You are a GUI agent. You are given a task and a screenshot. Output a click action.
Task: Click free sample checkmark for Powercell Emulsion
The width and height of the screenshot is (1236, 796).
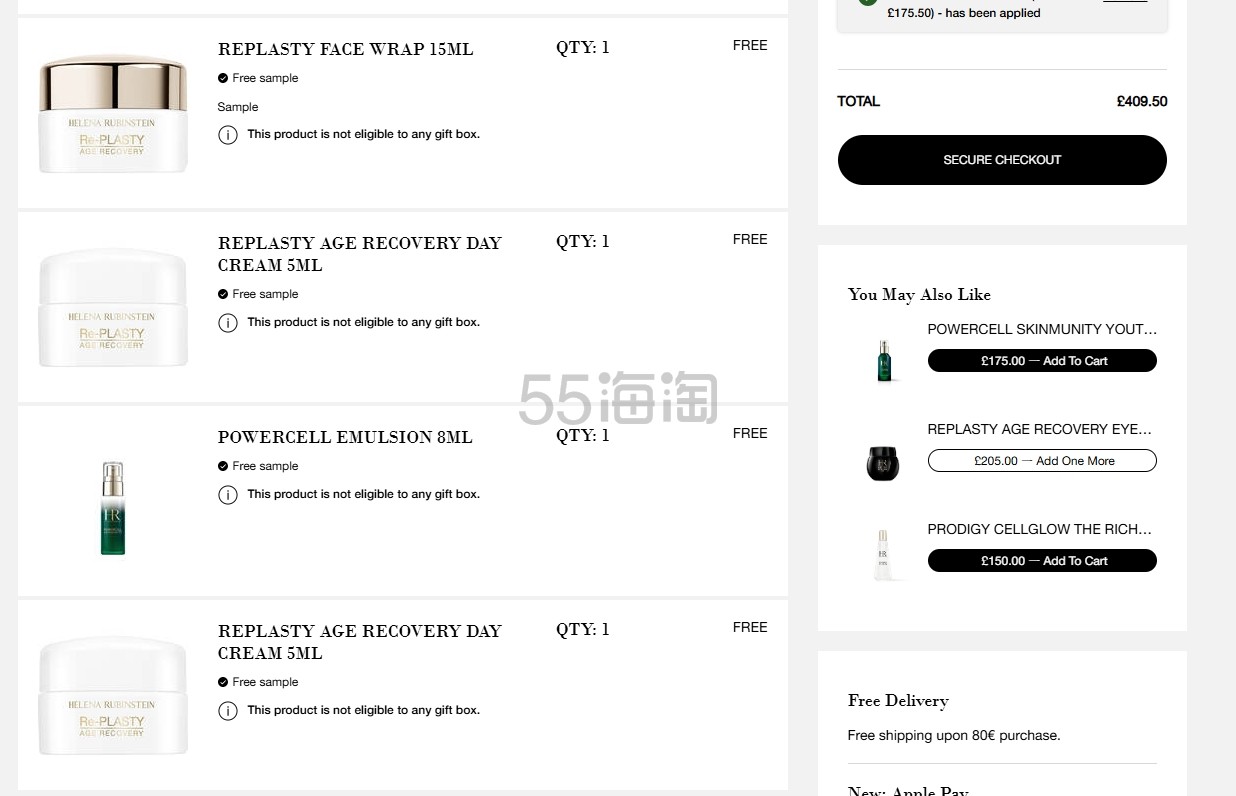223,466
